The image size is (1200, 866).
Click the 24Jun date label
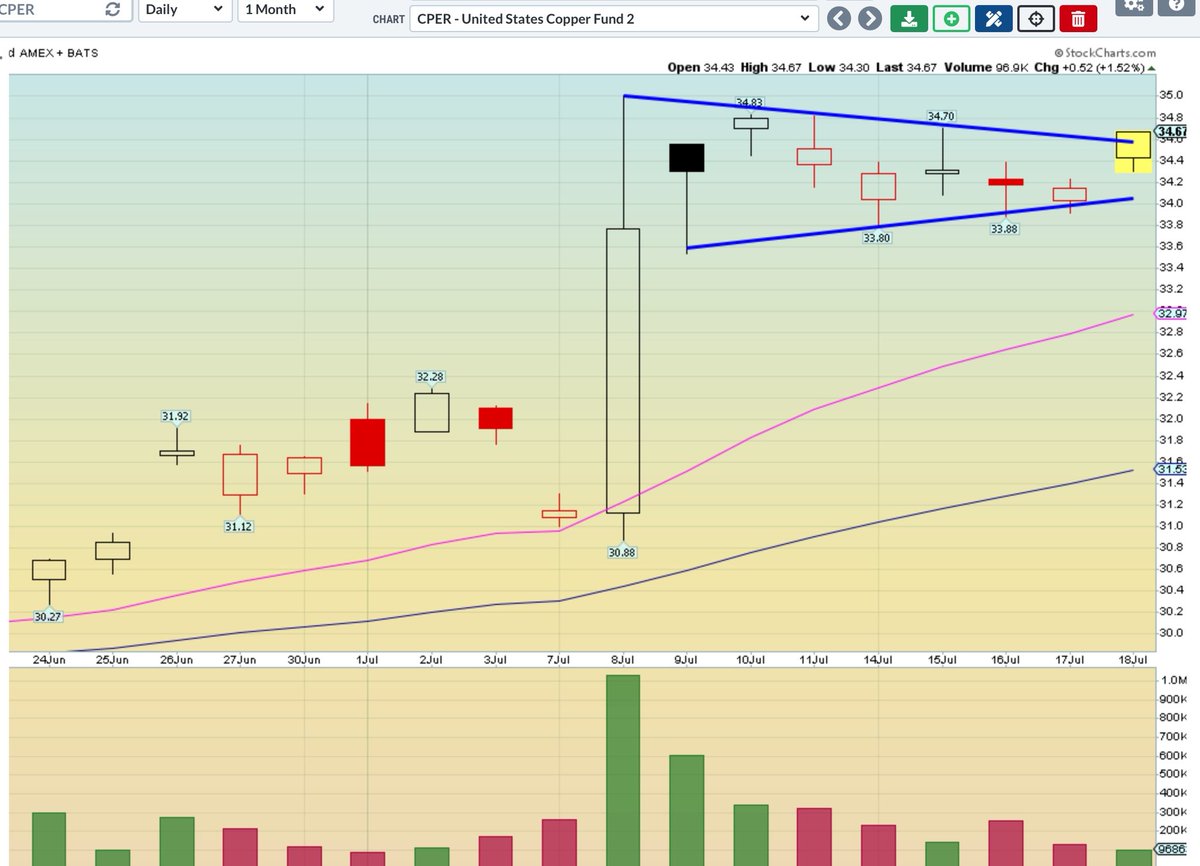tap(49, 660)
